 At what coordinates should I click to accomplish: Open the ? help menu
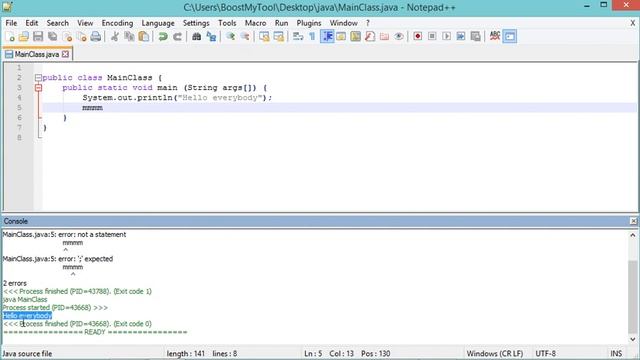coord(367,23)
